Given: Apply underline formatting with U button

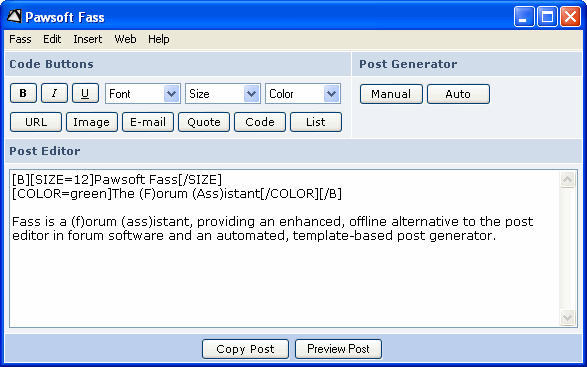Looking at the screenshot, I should pos(85,93).
